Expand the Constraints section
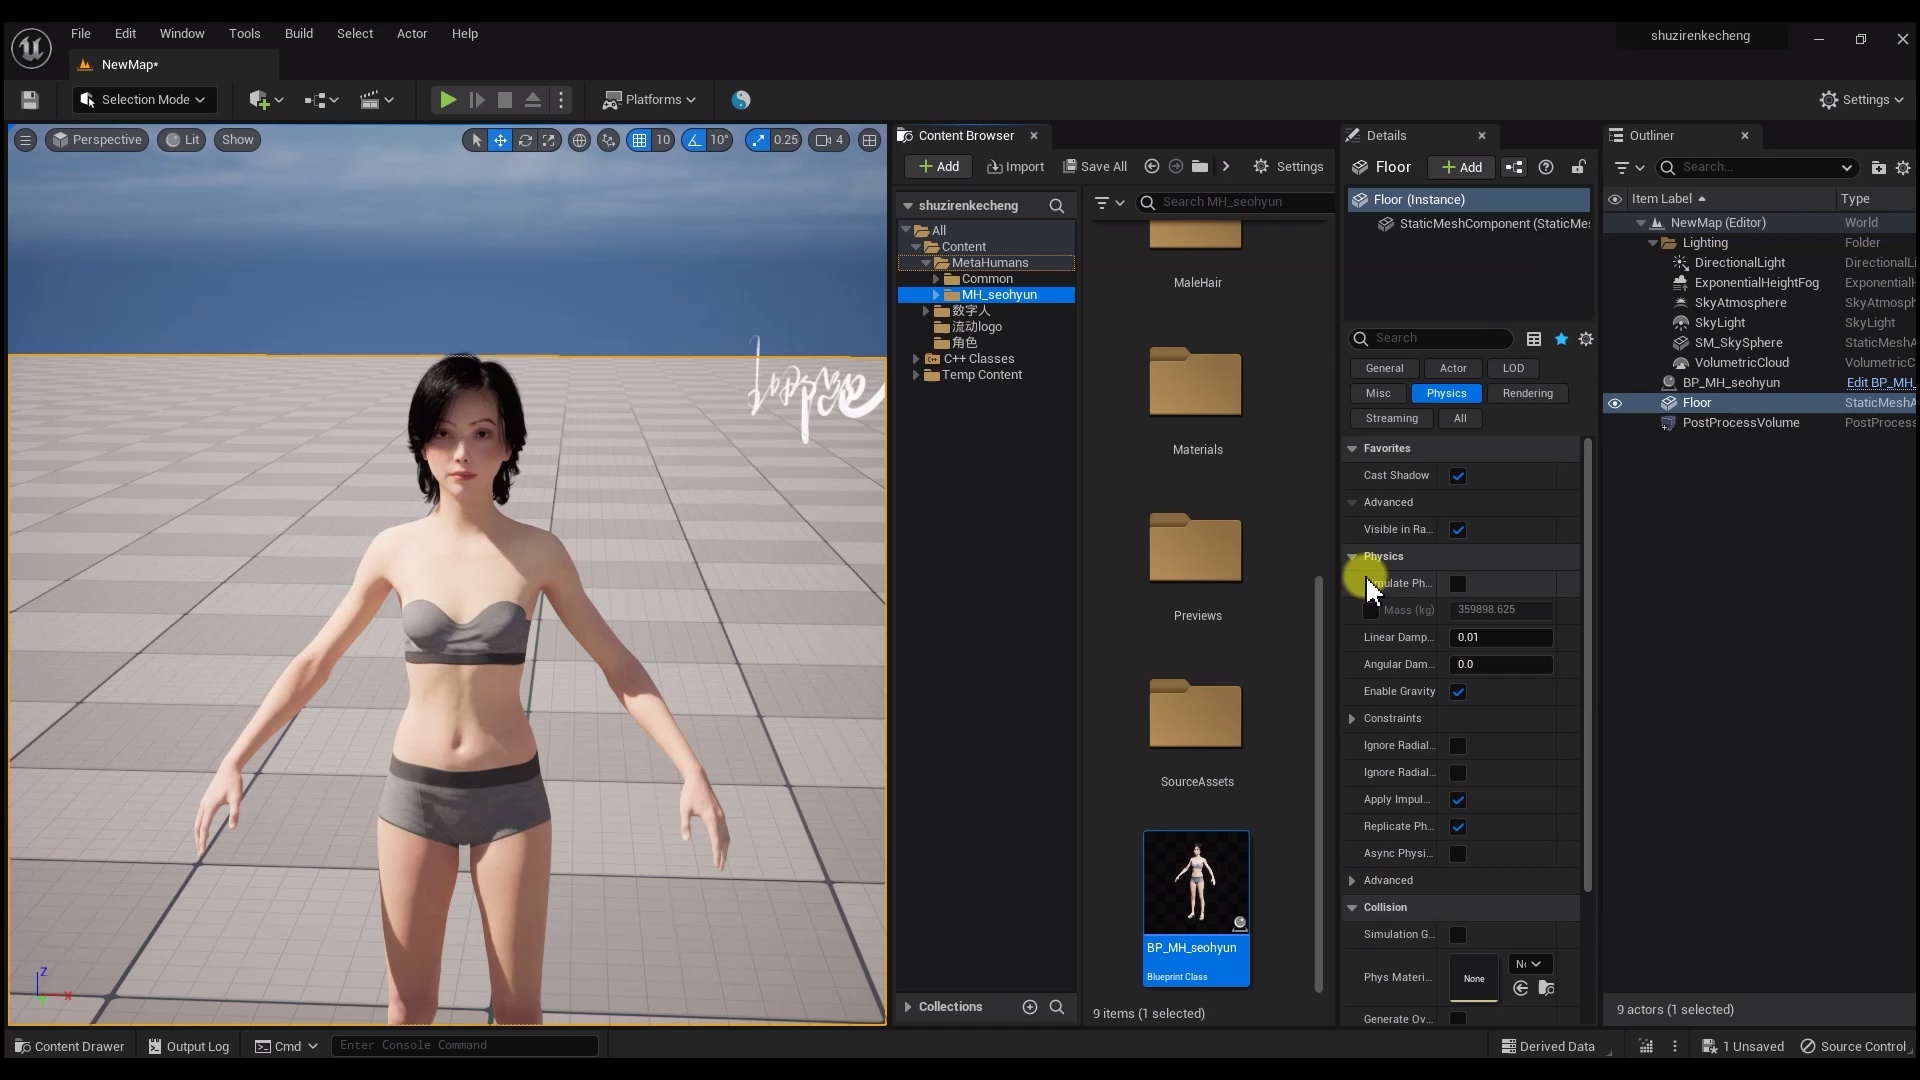Image resolution: width=1920 pixels, height=1080 pixels. pyautogui.click(x=1352, y=719)
